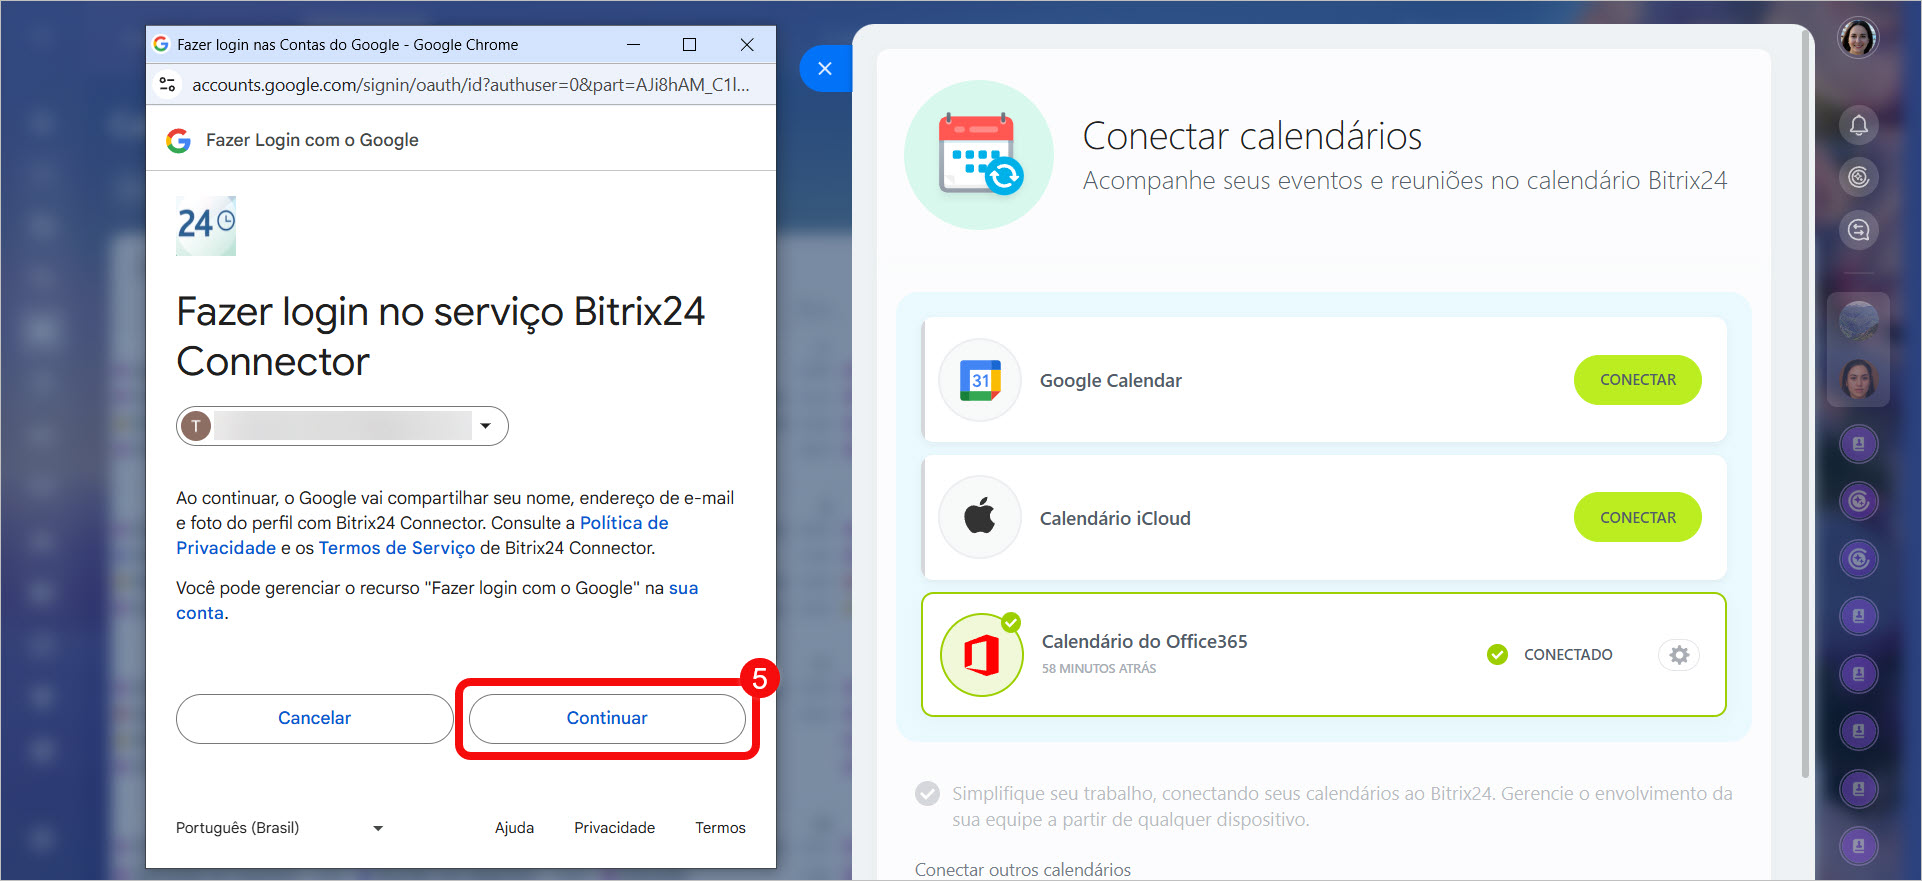The width and height of the screenshot is (1922, 881).
Task: Click the accounts.google.com URL field
Action: click(470, 85)
